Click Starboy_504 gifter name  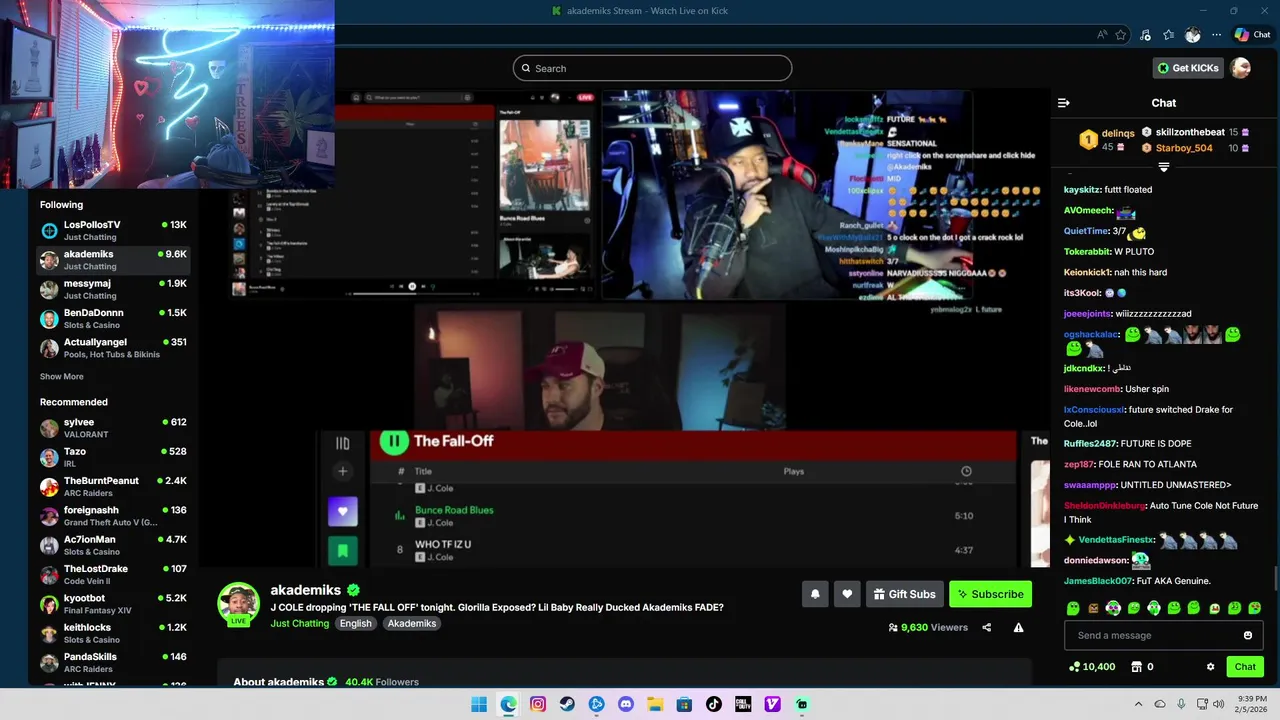coord(1184,148)
